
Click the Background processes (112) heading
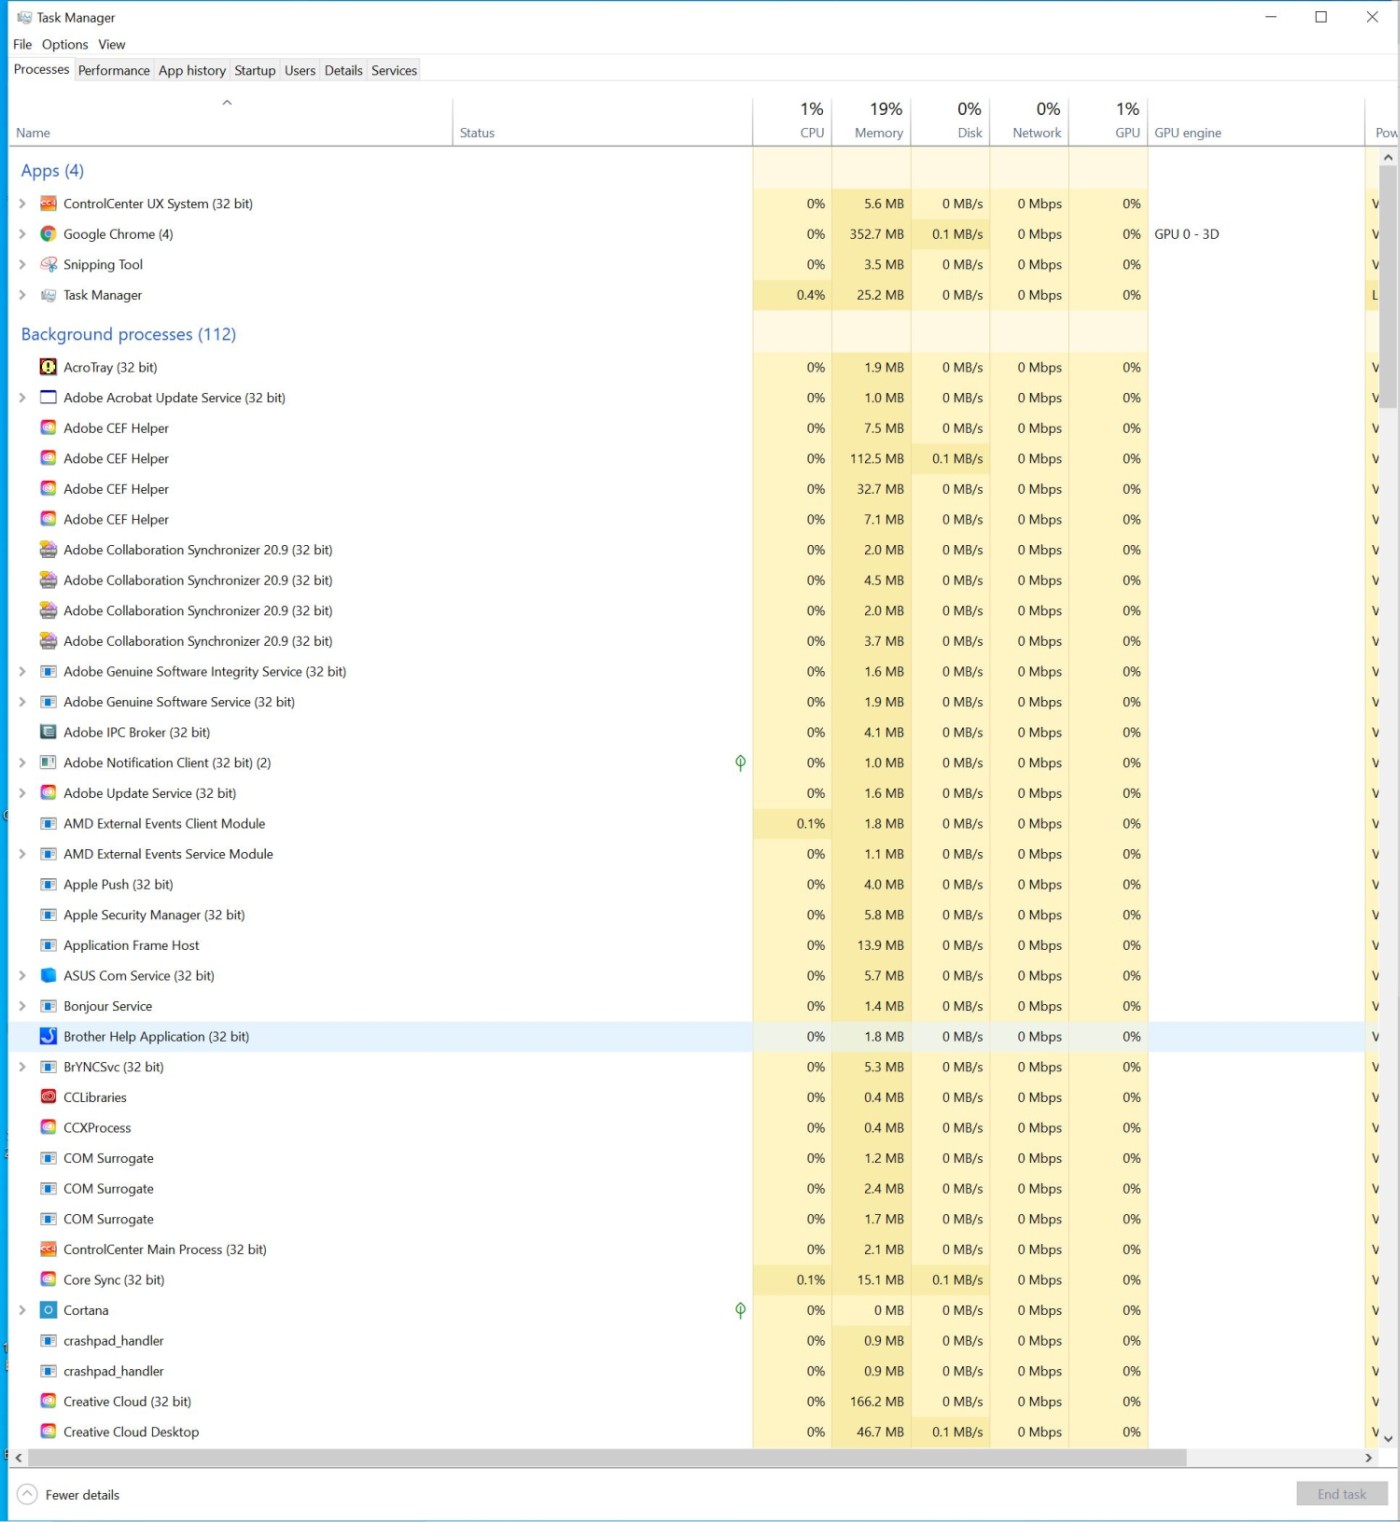pyautogui.click(x=128, y=334)
